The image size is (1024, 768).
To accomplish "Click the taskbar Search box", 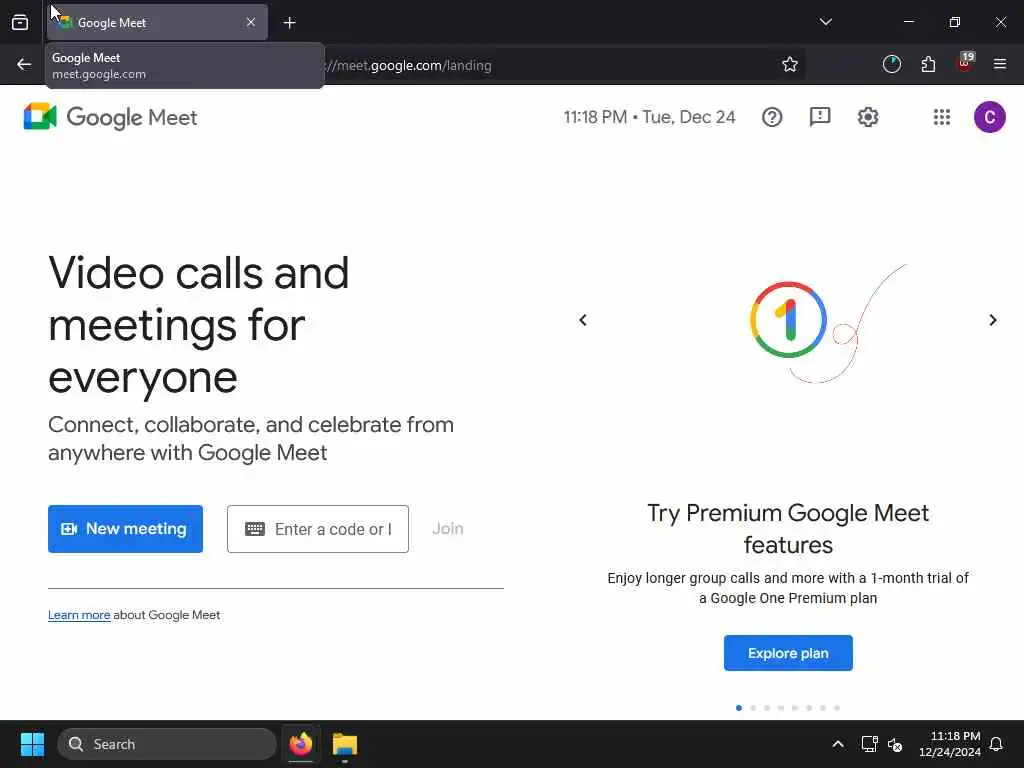I will tap(167, 744).
